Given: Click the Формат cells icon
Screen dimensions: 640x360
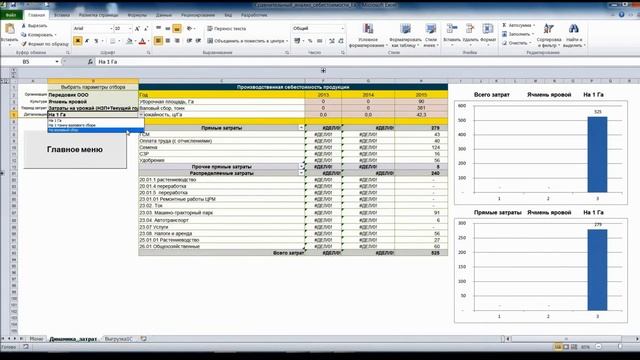Looking at the screenshot, I should [x=488, y=29].
